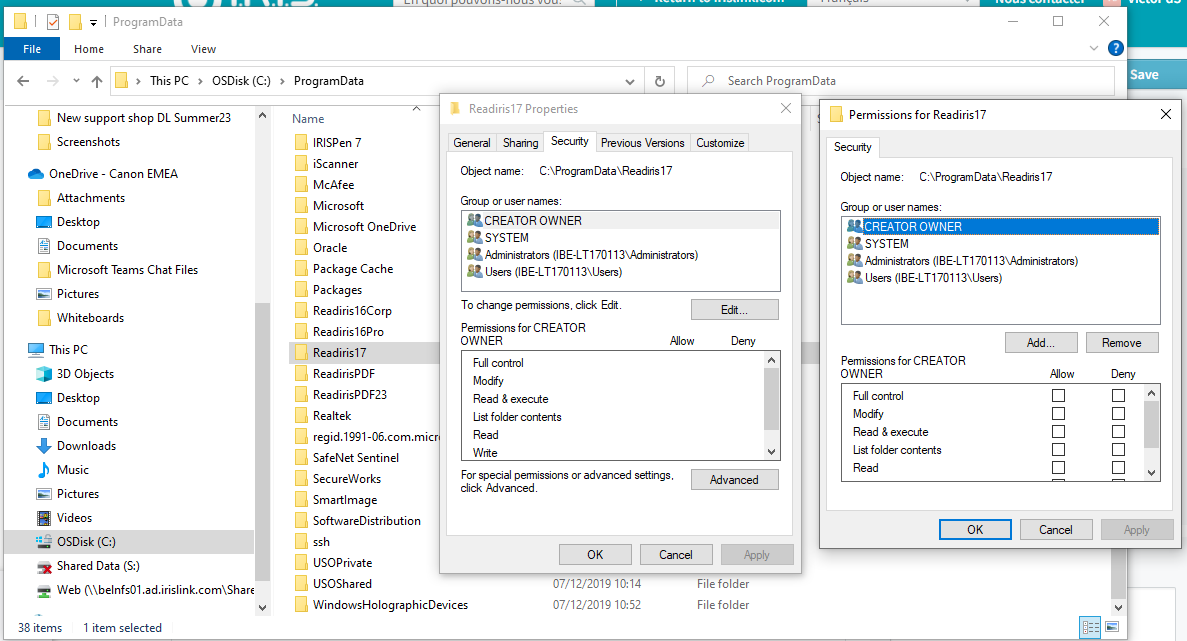This screenshot has height=641, width=1187.
Task: Click Search ProgramData field
Action: pos(901,81)
